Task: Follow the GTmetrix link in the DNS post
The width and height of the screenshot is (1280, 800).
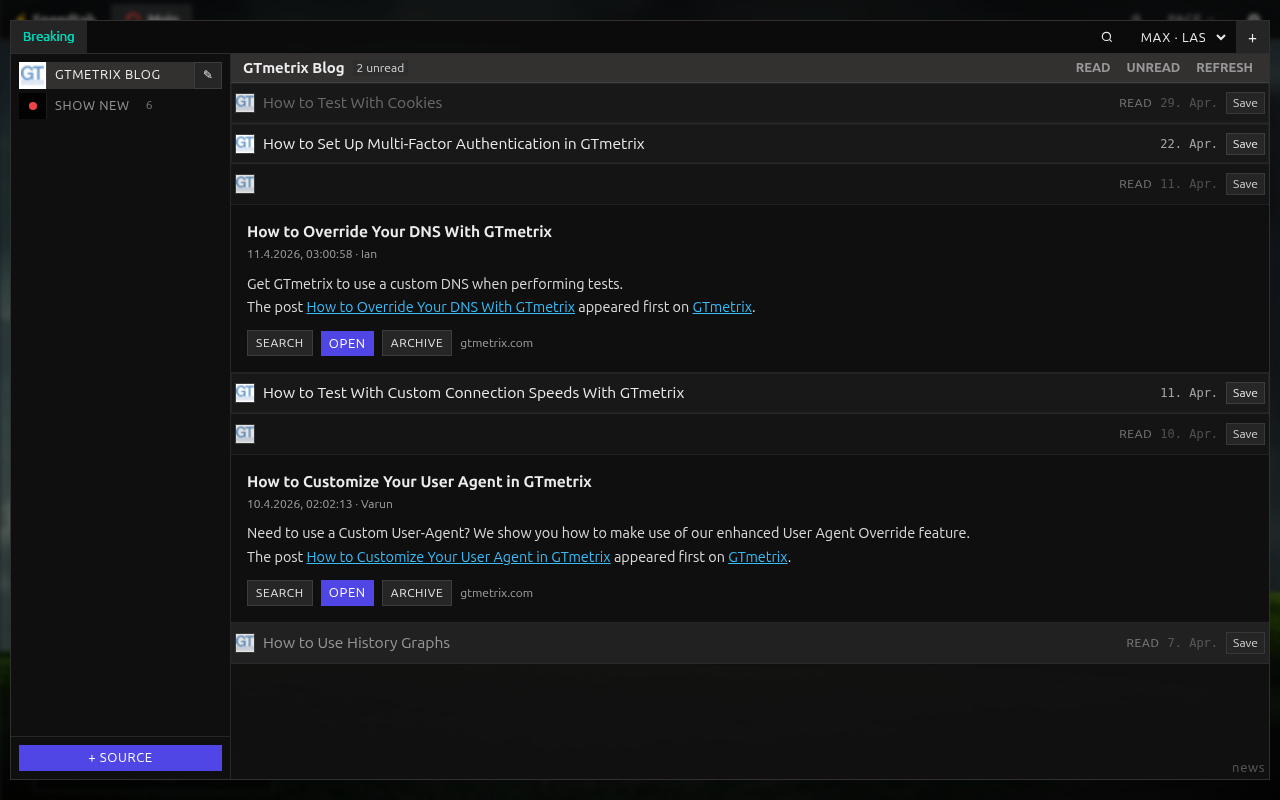Action: [722, 307]
